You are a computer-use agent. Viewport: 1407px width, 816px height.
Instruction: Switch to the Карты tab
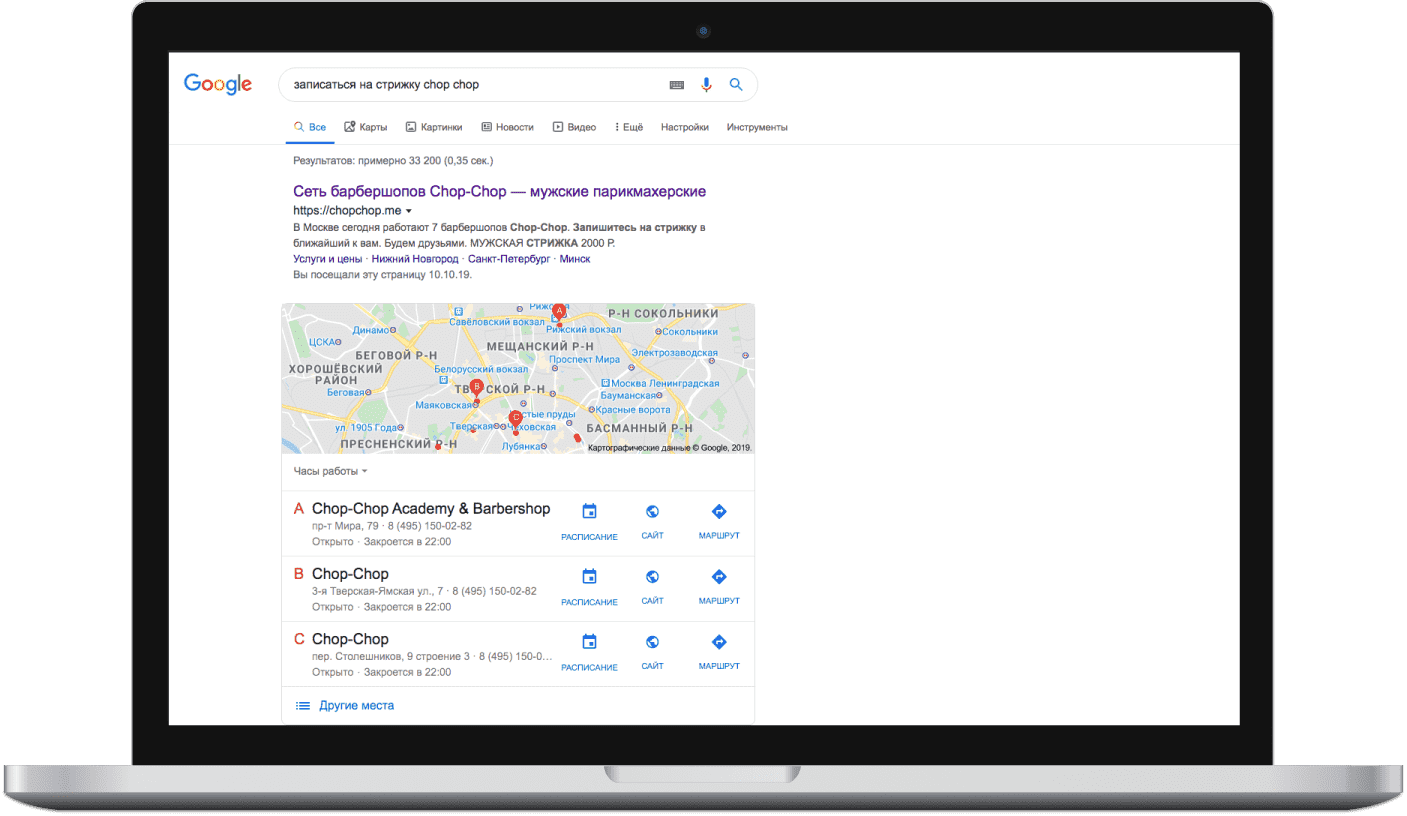tap(366, 127)
